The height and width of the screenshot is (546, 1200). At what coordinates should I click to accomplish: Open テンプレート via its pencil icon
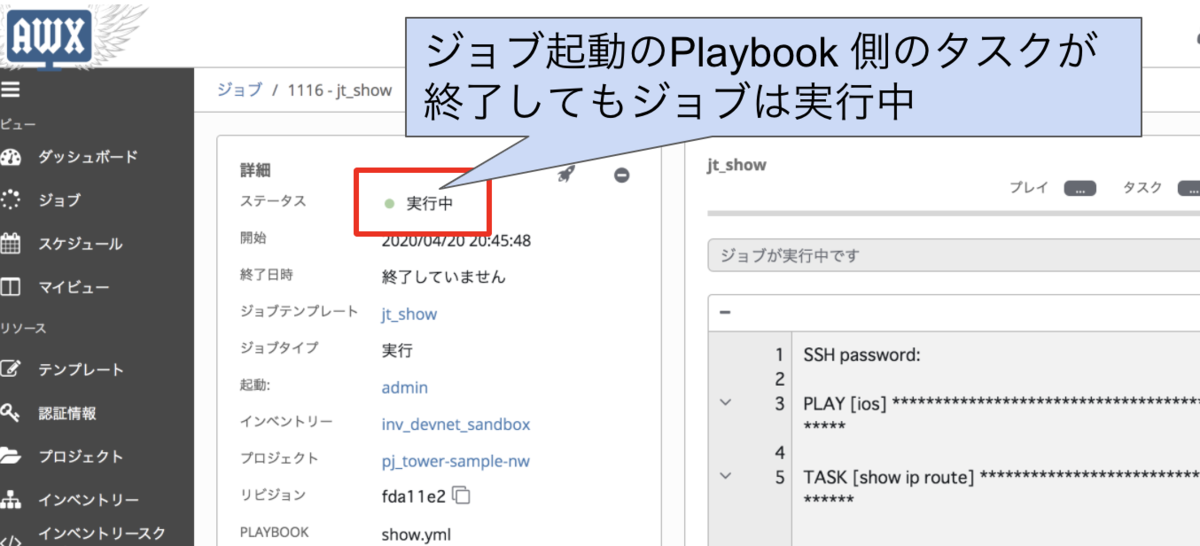(11, 369)
